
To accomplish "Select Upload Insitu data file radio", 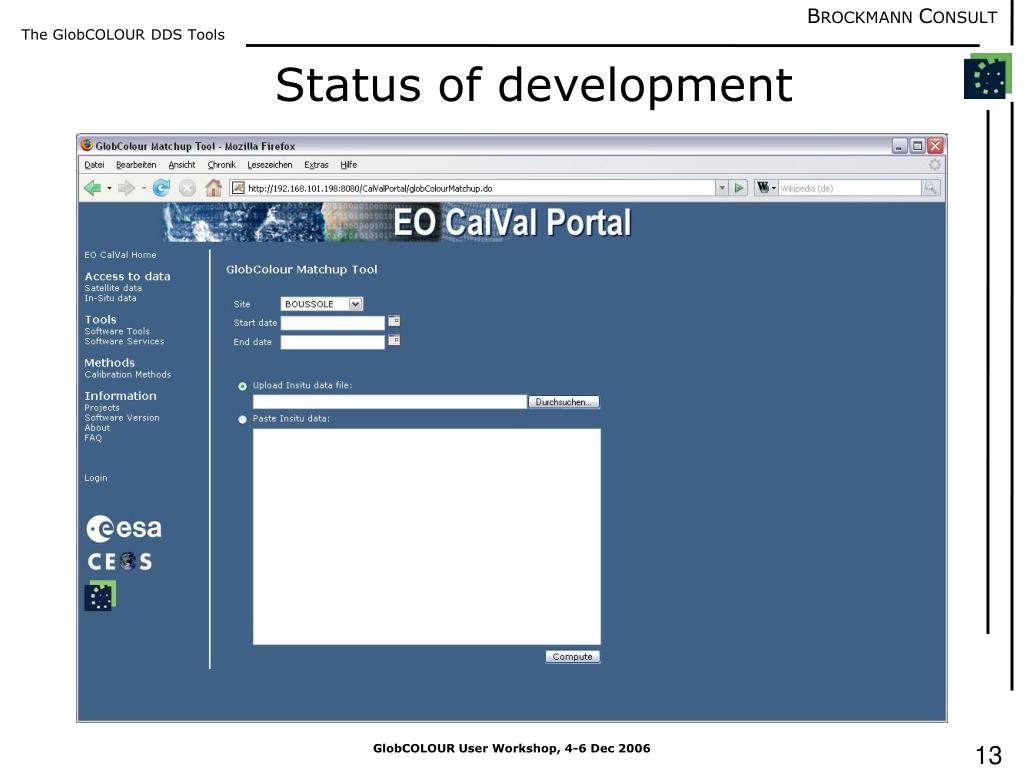I will pyautogui.click(x=242, y=387).
